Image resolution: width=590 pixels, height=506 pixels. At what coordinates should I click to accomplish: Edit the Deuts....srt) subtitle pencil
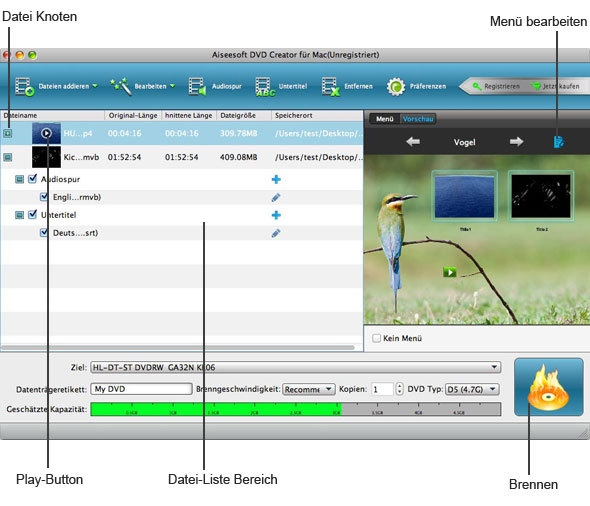tap(276, 233)
